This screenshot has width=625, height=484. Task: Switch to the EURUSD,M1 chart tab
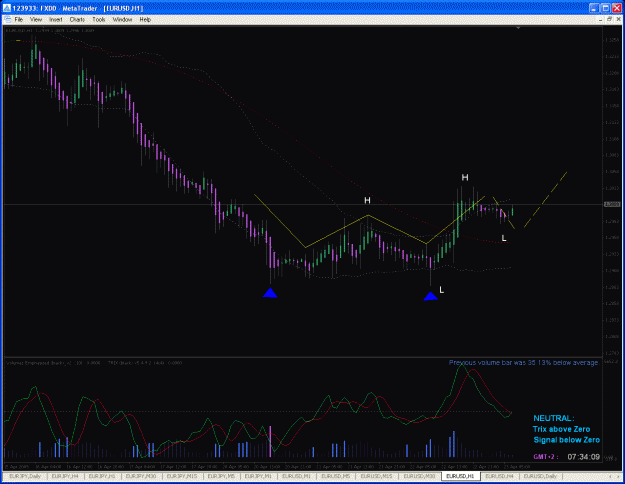pyautogui.click(x=297, y=476)
